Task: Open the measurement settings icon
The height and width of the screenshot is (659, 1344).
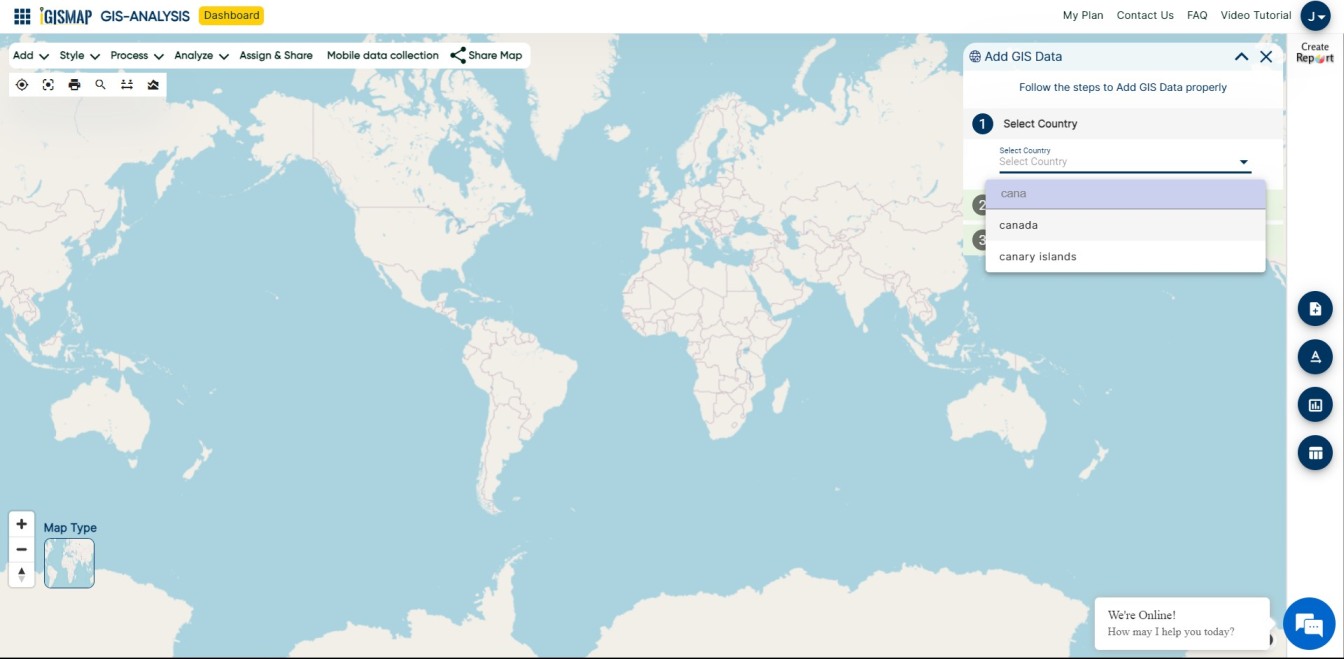Action: tap(126, 84)
